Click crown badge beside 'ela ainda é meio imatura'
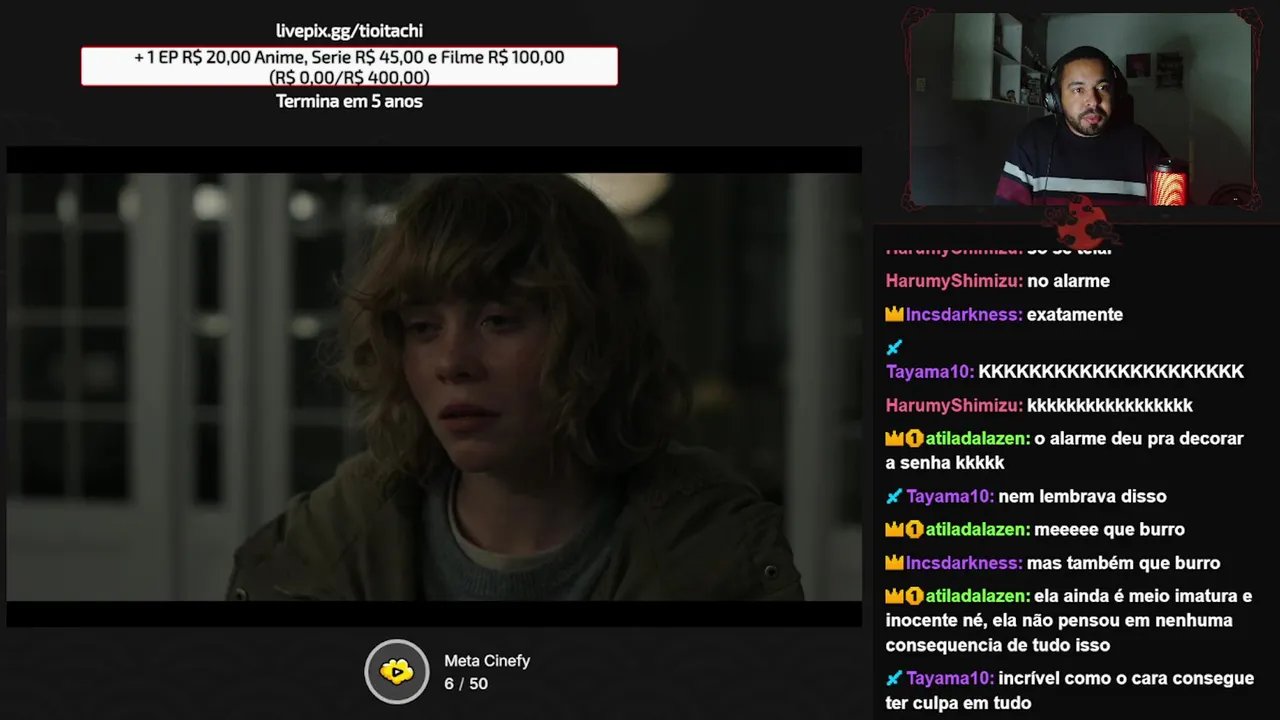 point(894,596)
